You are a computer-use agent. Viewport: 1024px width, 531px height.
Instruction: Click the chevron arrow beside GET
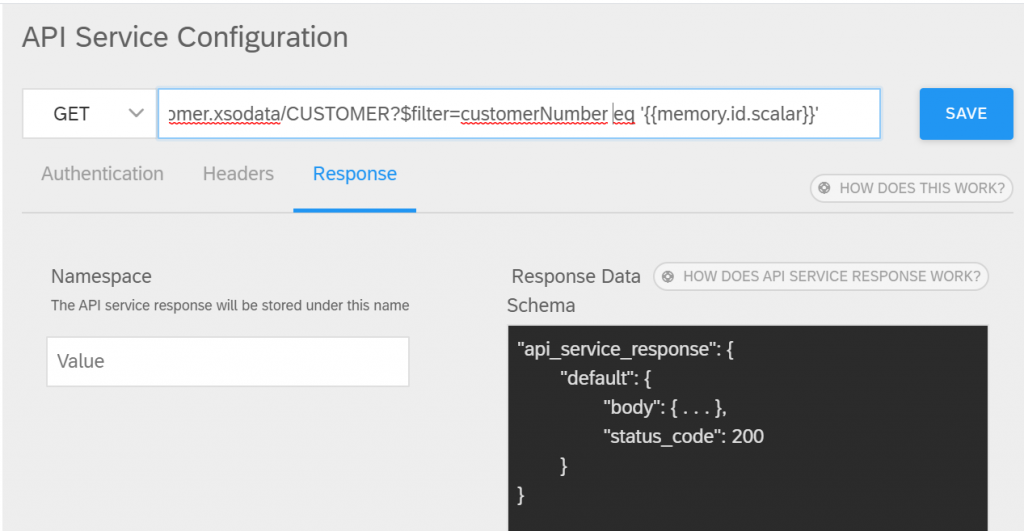(x=136, y=114)
